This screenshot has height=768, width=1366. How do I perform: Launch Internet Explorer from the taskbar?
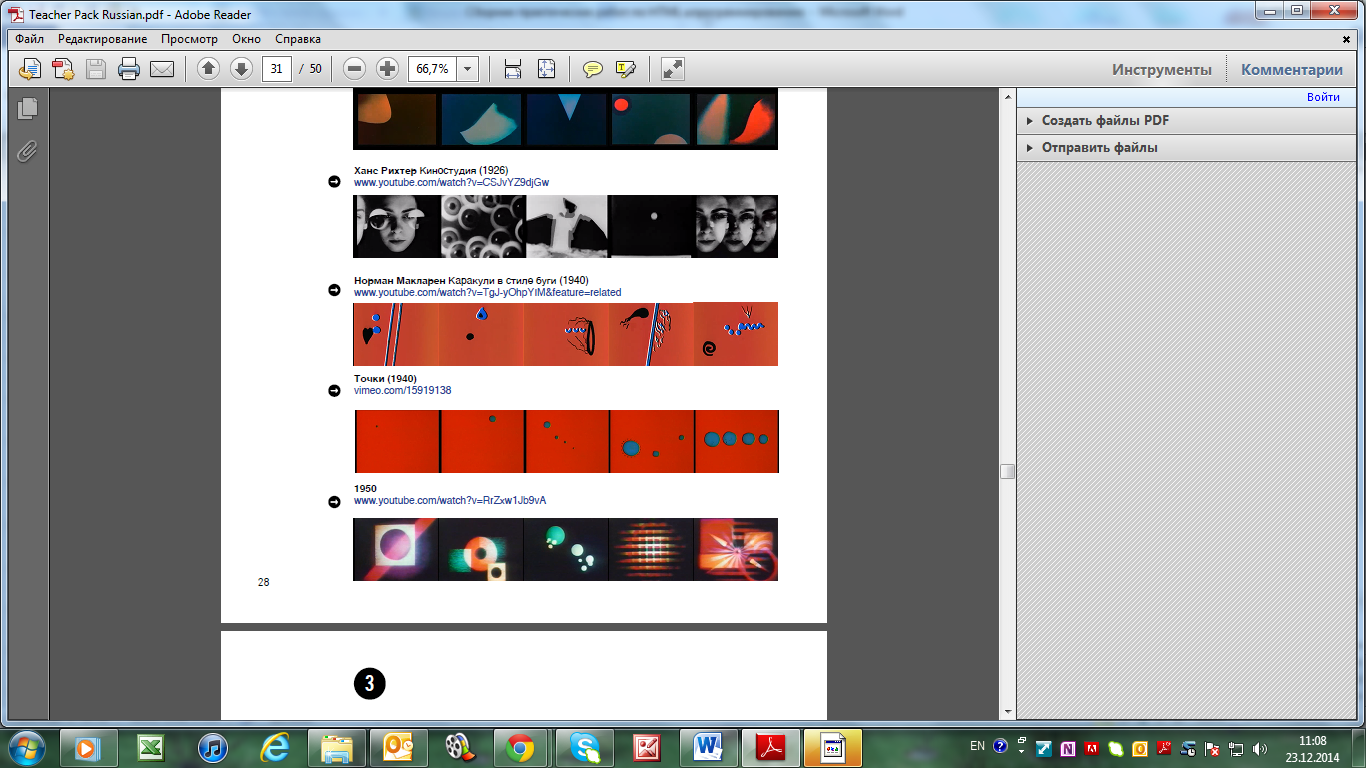[x=275, y=748]
